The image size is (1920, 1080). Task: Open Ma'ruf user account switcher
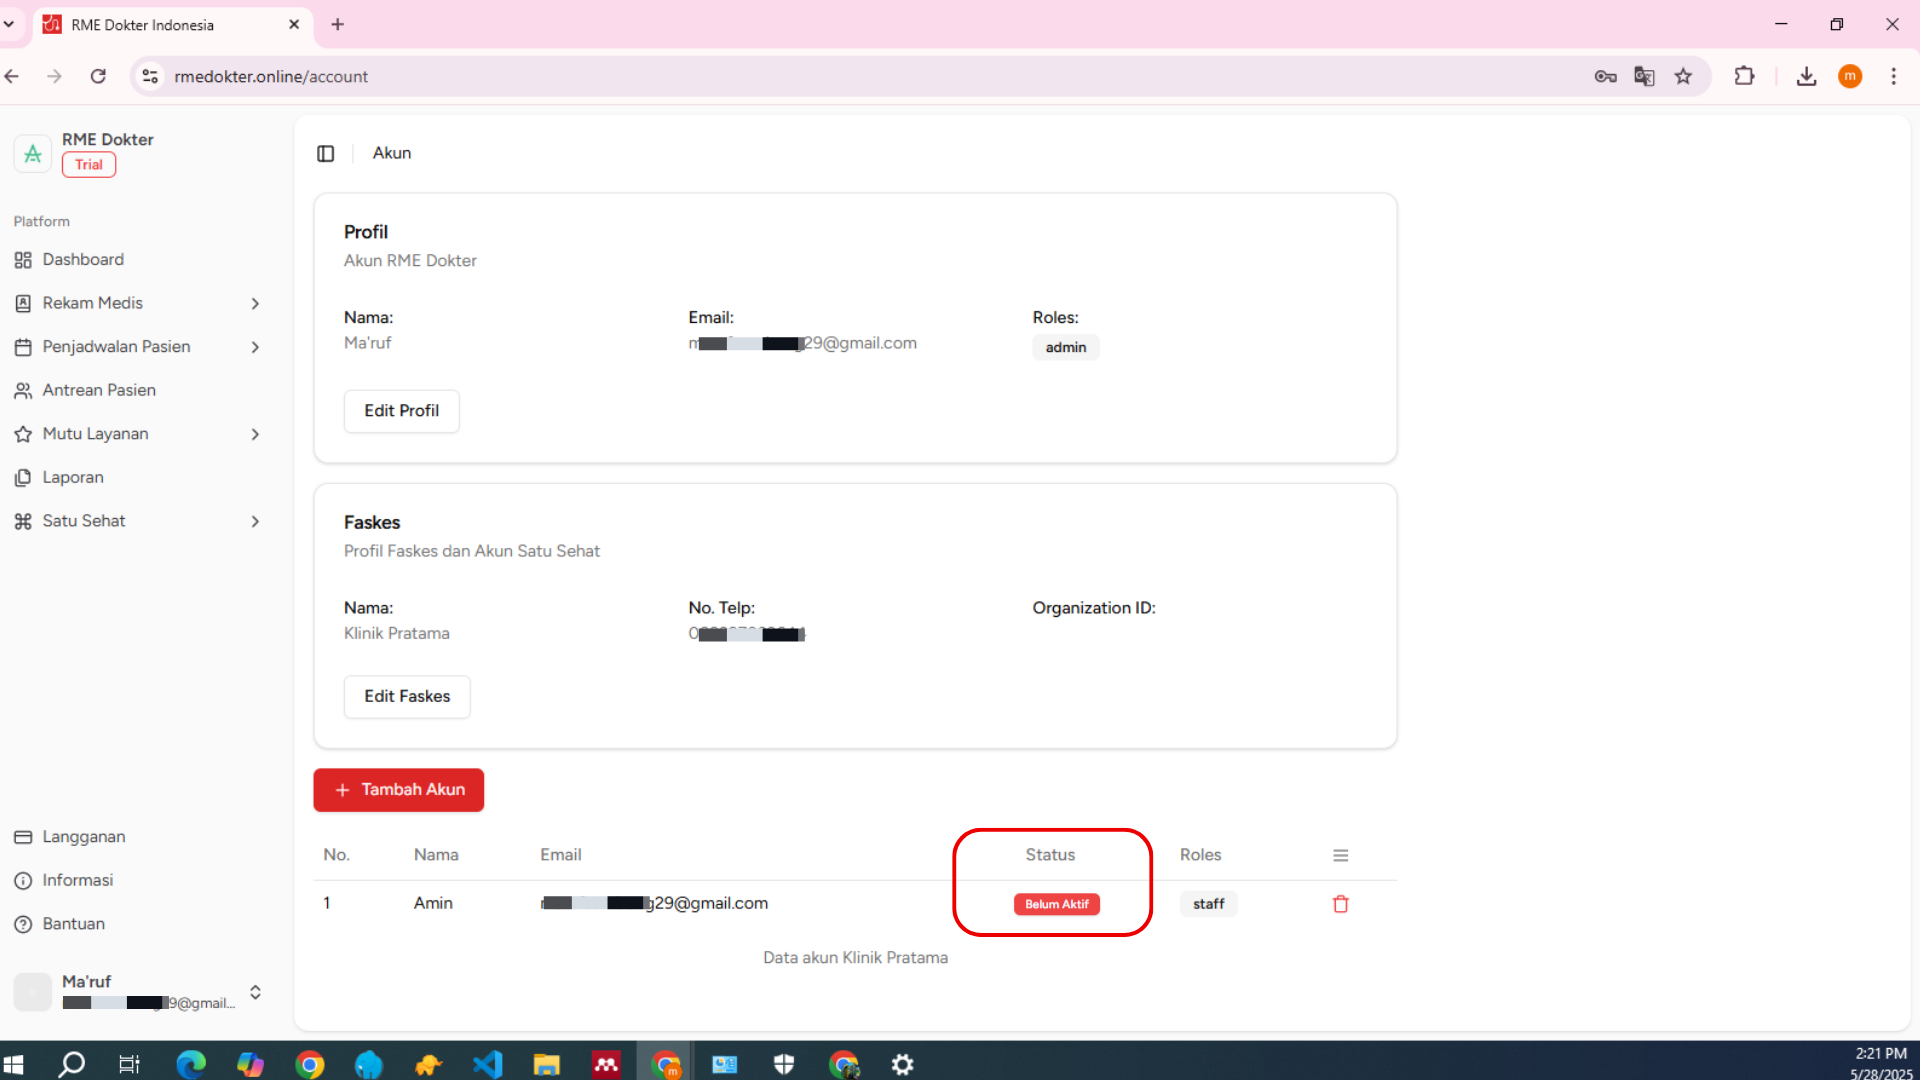point(255,992)
